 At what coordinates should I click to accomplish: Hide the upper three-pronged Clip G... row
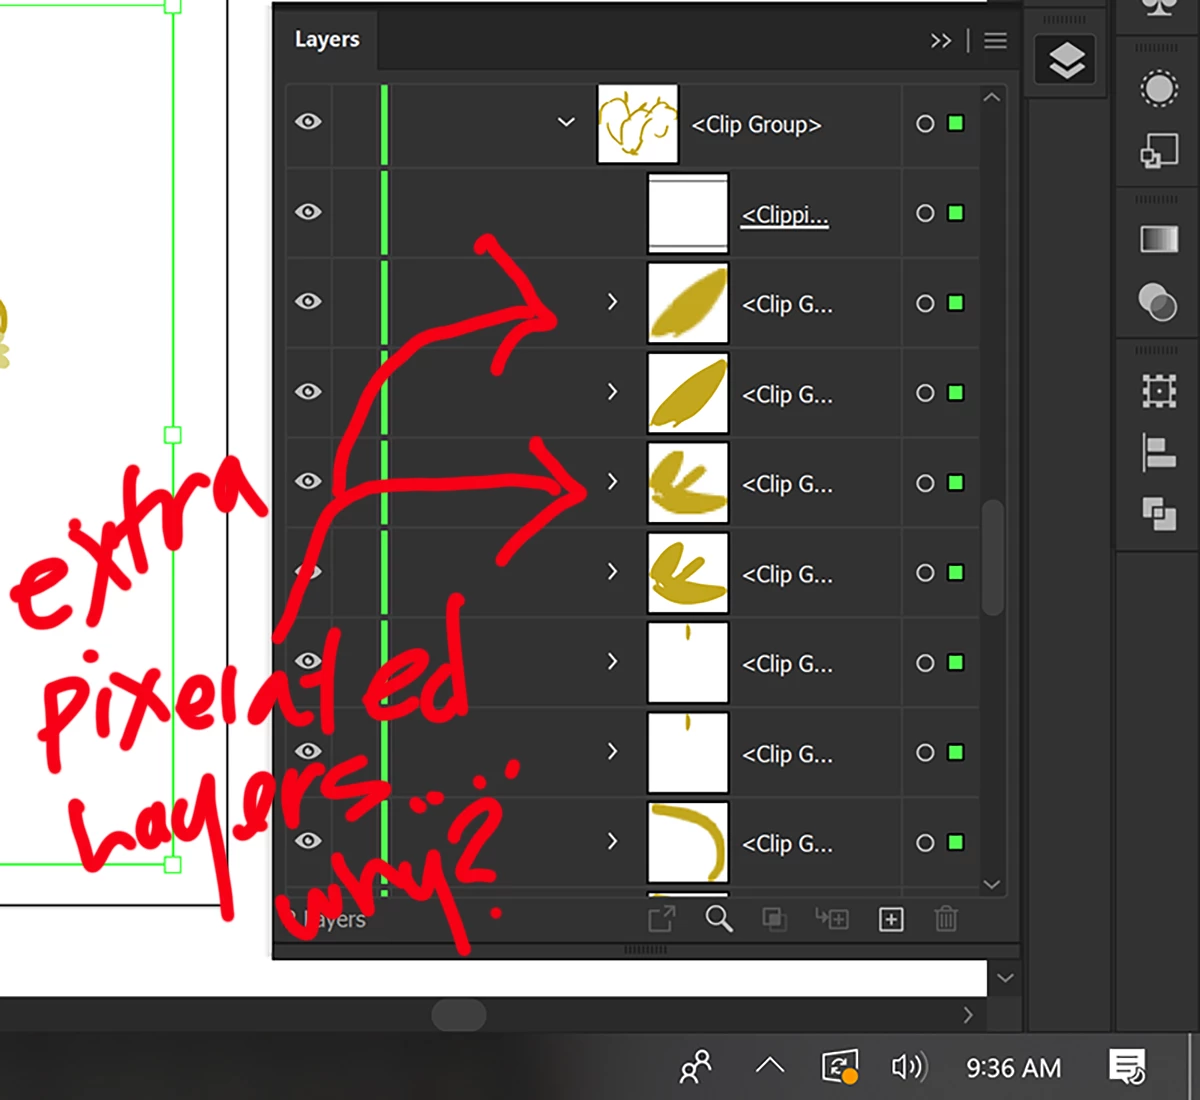tap(308, 481)
